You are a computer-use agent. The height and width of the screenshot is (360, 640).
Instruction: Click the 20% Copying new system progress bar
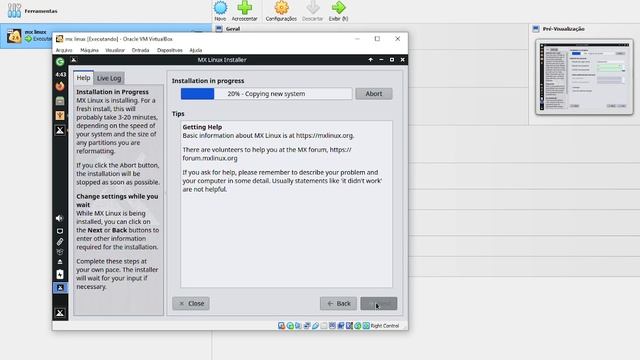[x=267, y=94]
